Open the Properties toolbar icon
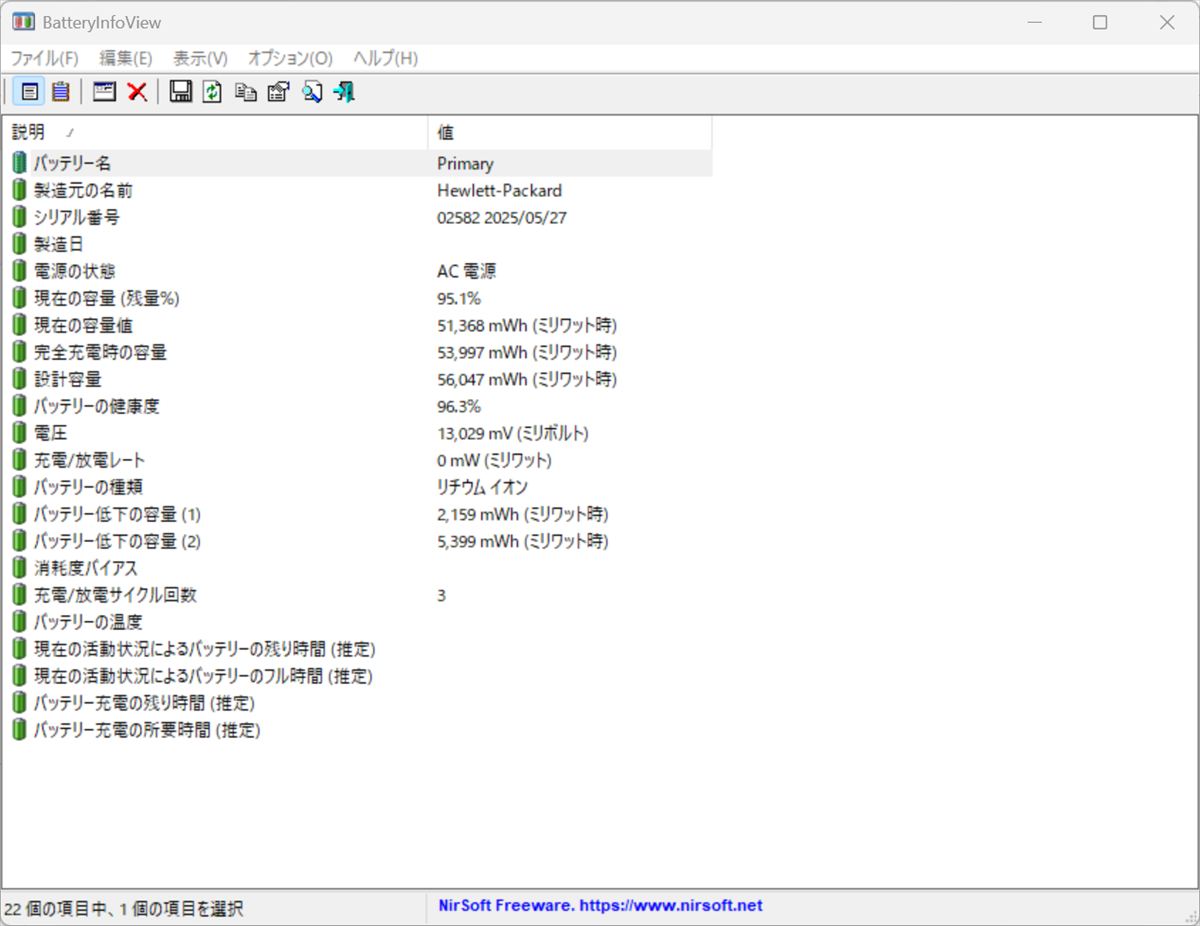The width and height of the screenshot is (1200, 926). [x=278, y=92]
